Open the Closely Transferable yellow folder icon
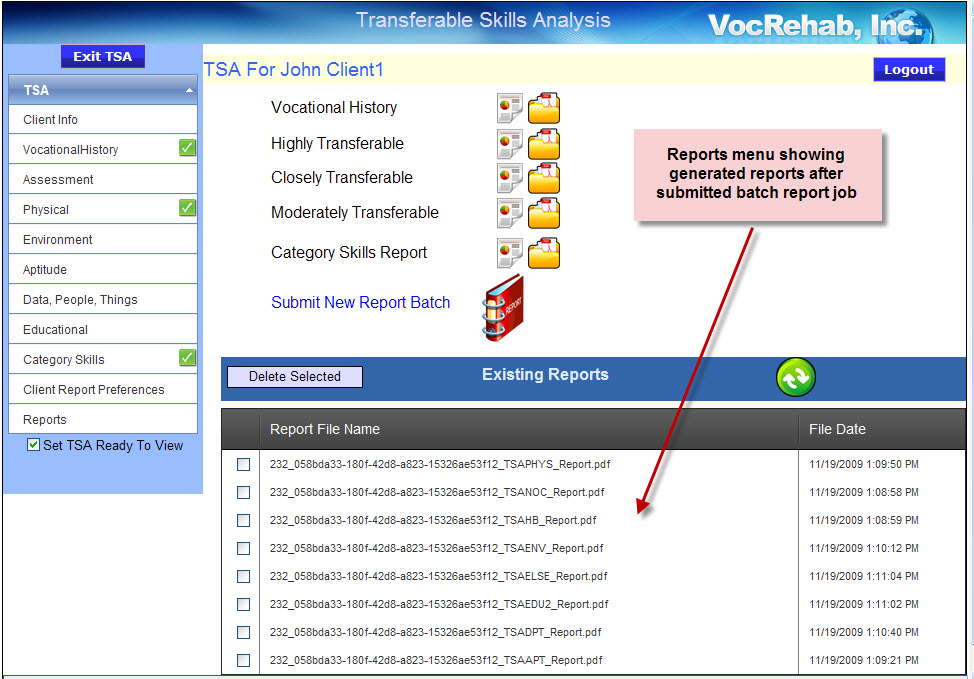The width and height of the screenshot is (974, 679). (544, 178)
